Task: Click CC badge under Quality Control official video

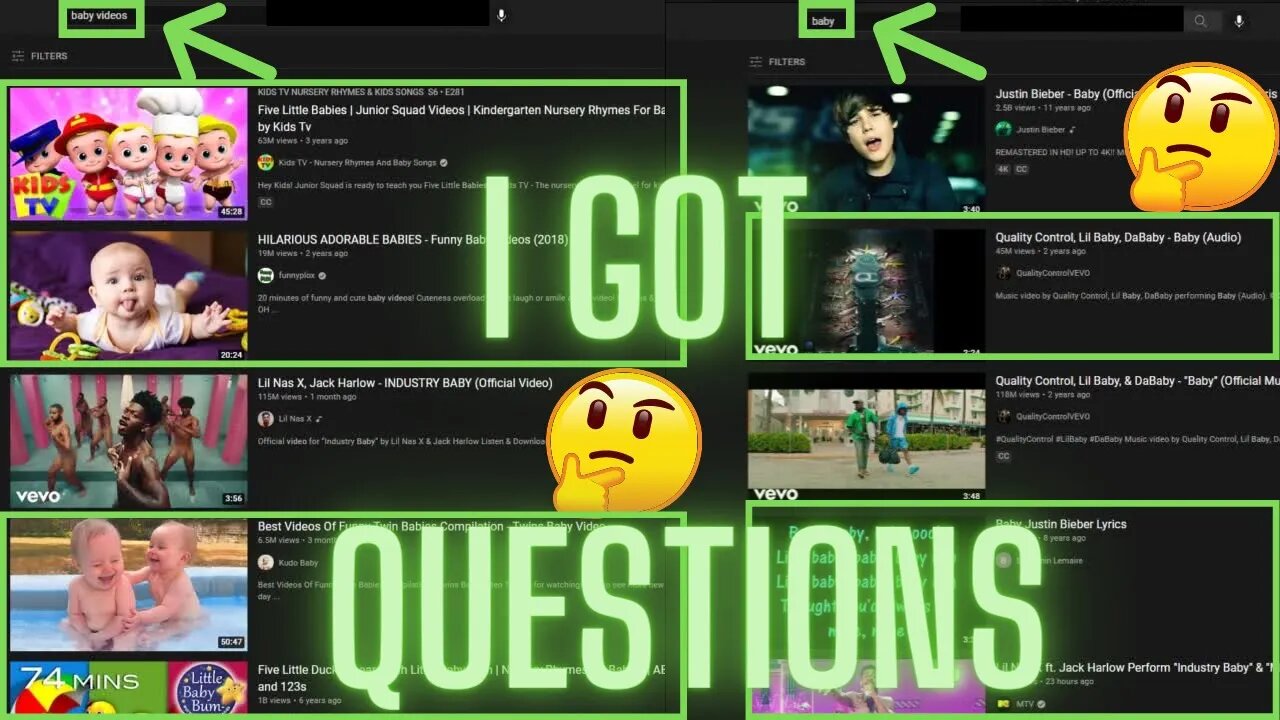Action: tap(1004, 456)
